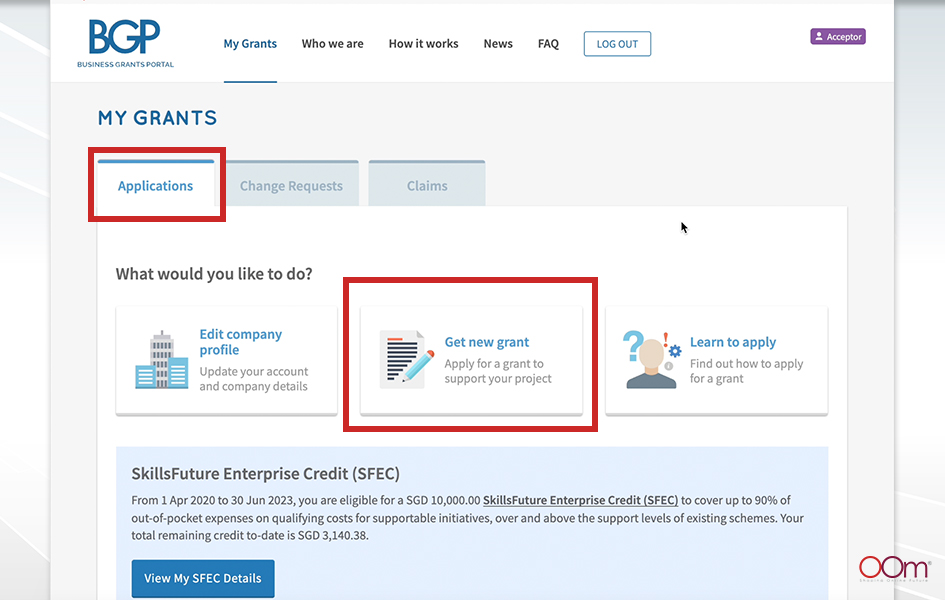Click the SkillsFuture Enterprise Credit (SFEC) heading
The width and height of the screenshot is (945, 600).
coord(265,473)
